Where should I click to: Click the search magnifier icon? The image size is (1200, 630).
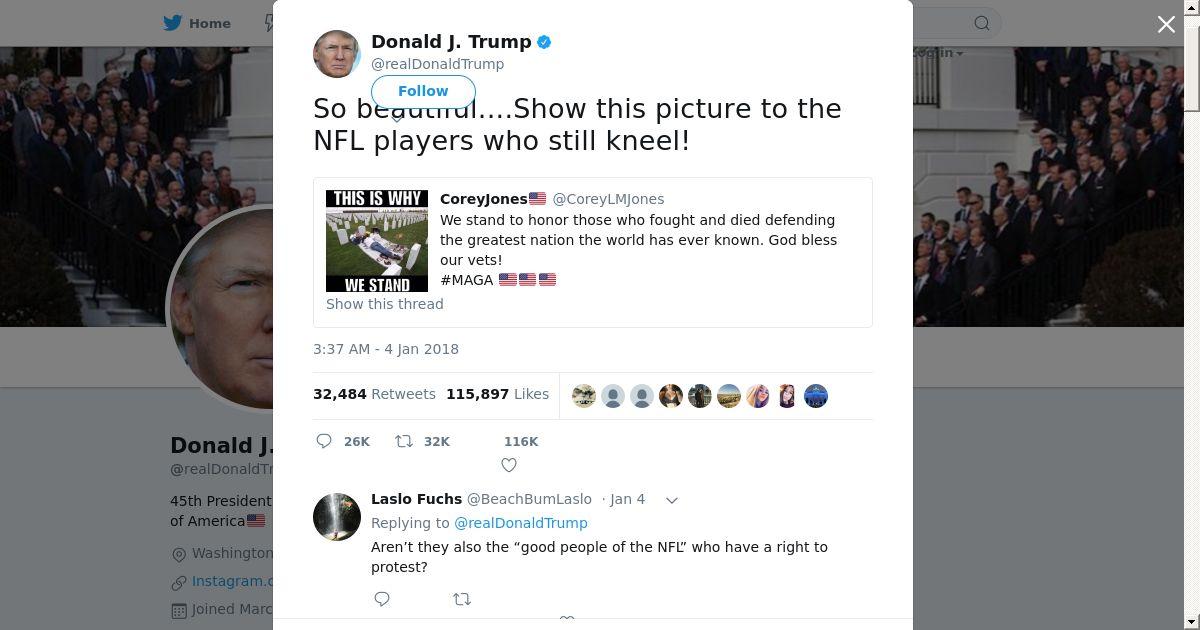coord(982,23)
